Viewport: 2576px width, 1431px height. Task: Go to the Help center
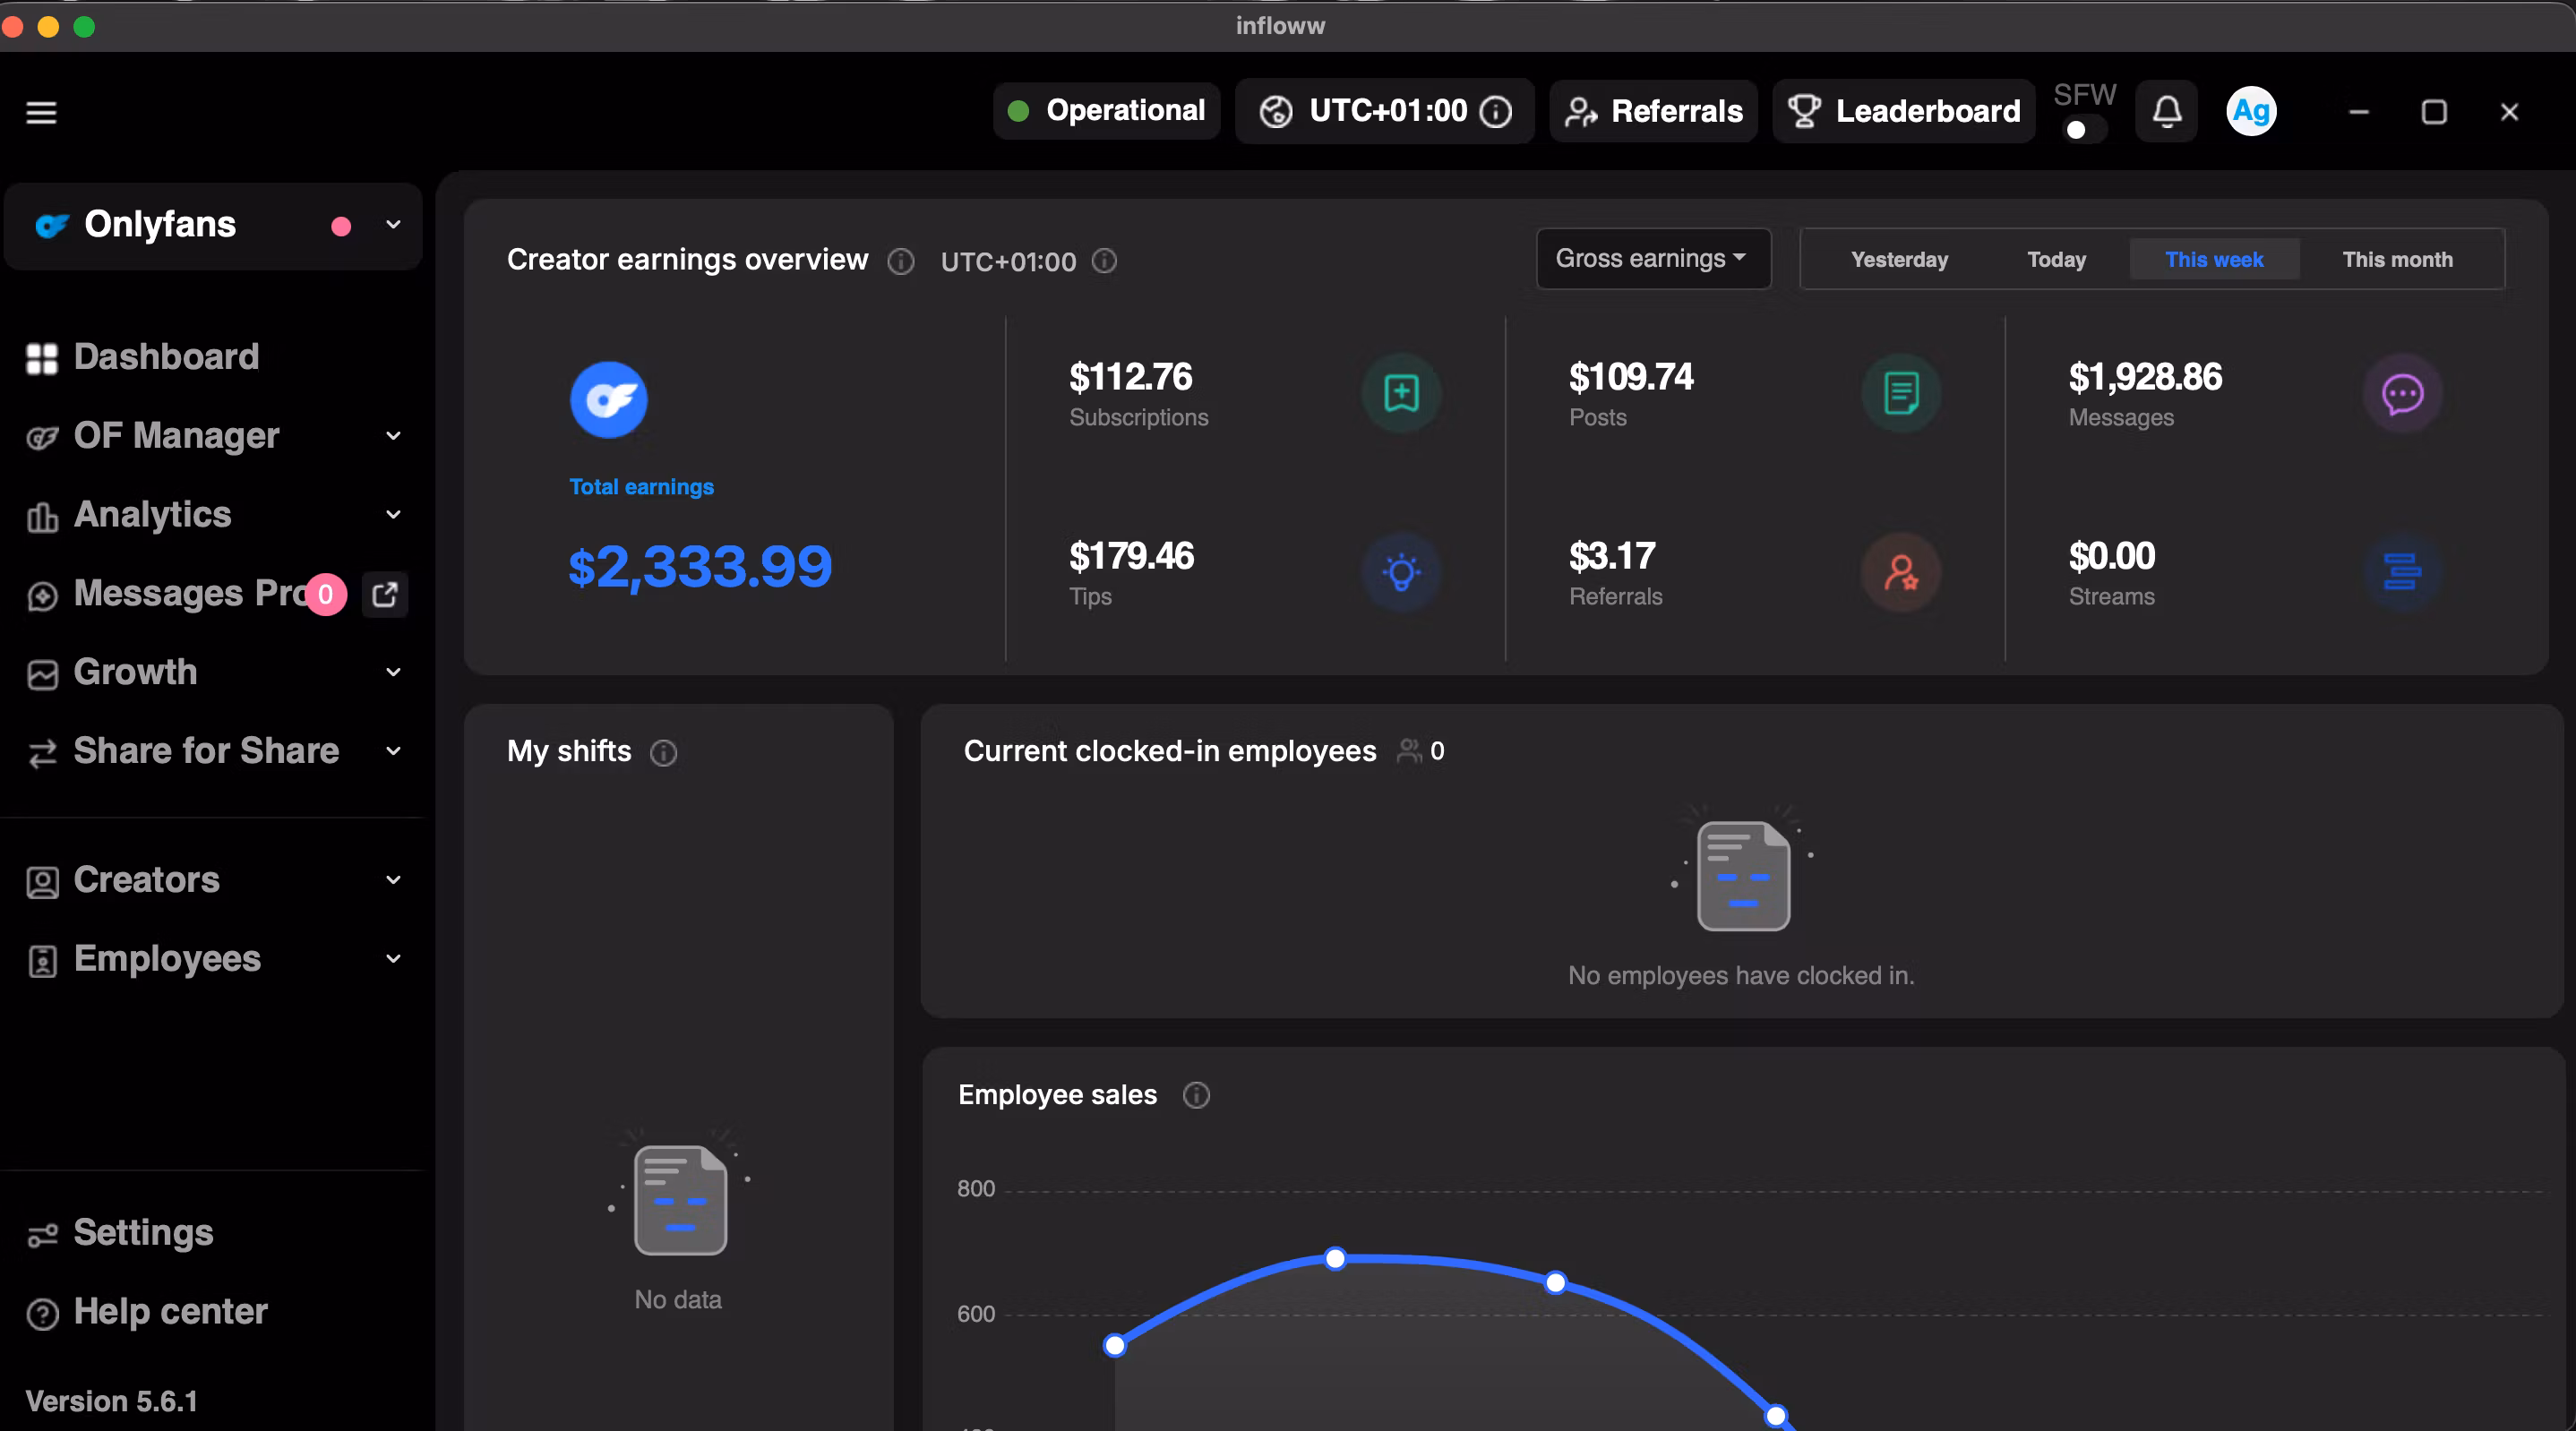point(170,1312)
